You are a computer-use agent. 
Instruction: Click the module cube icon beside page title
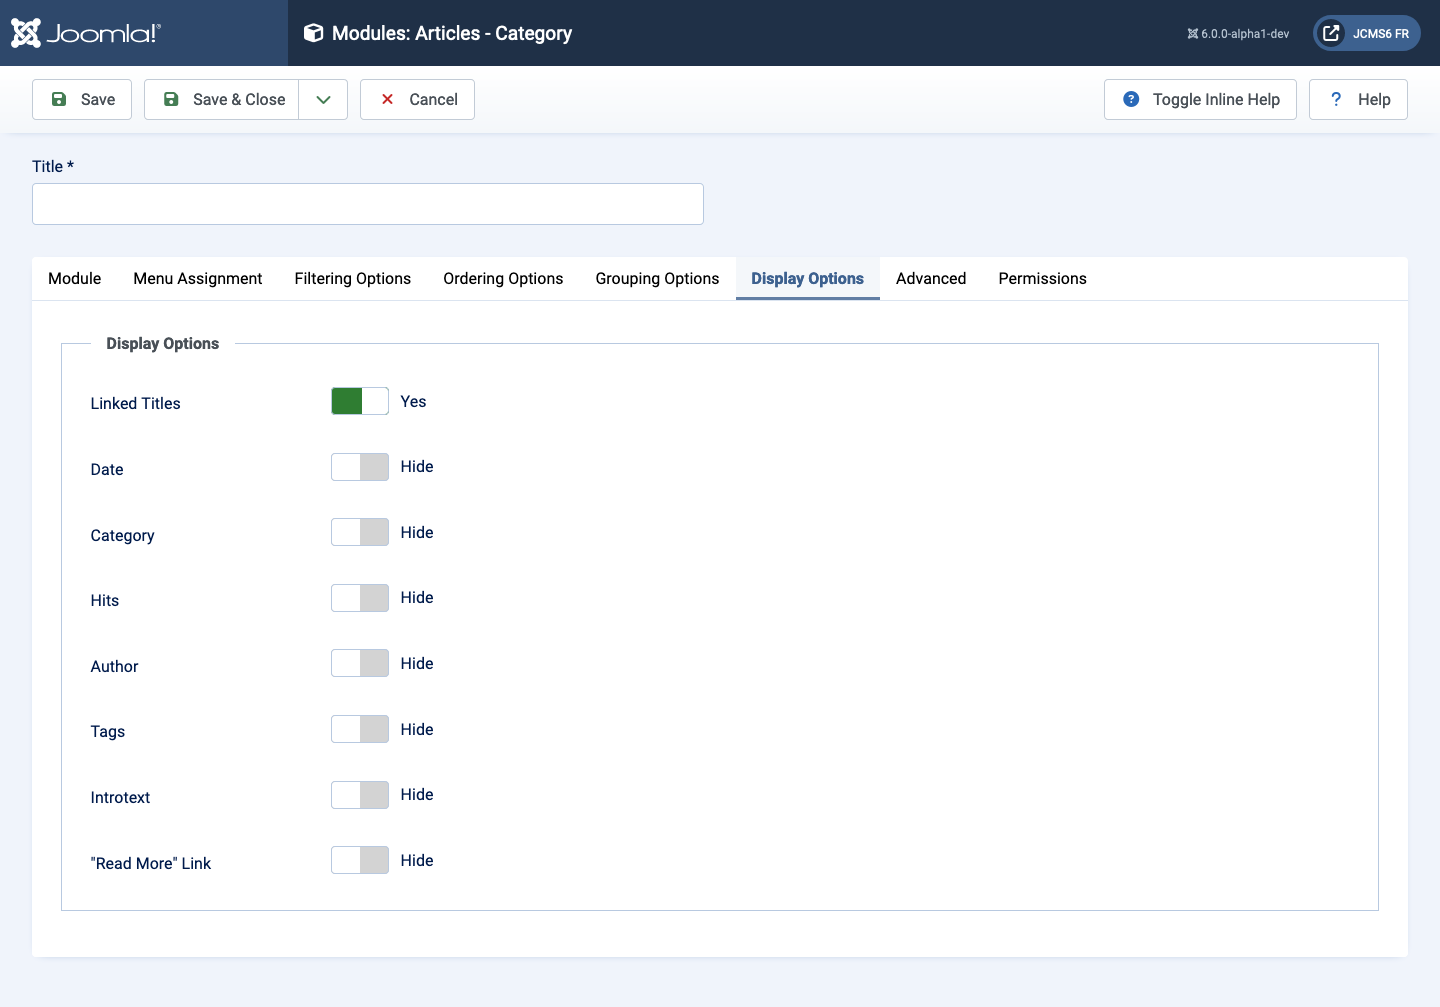313,33
